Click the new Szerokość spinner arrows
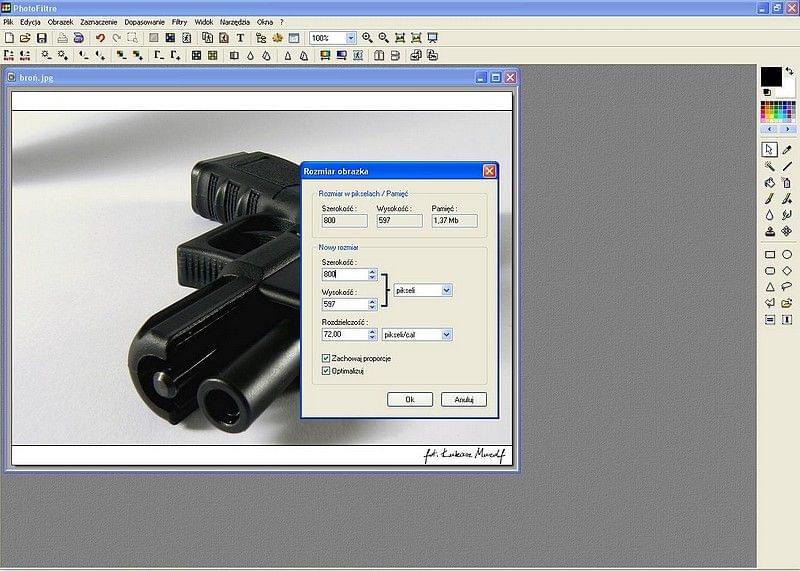Viewport: 800px width, 571px height. tap(372, 275)
